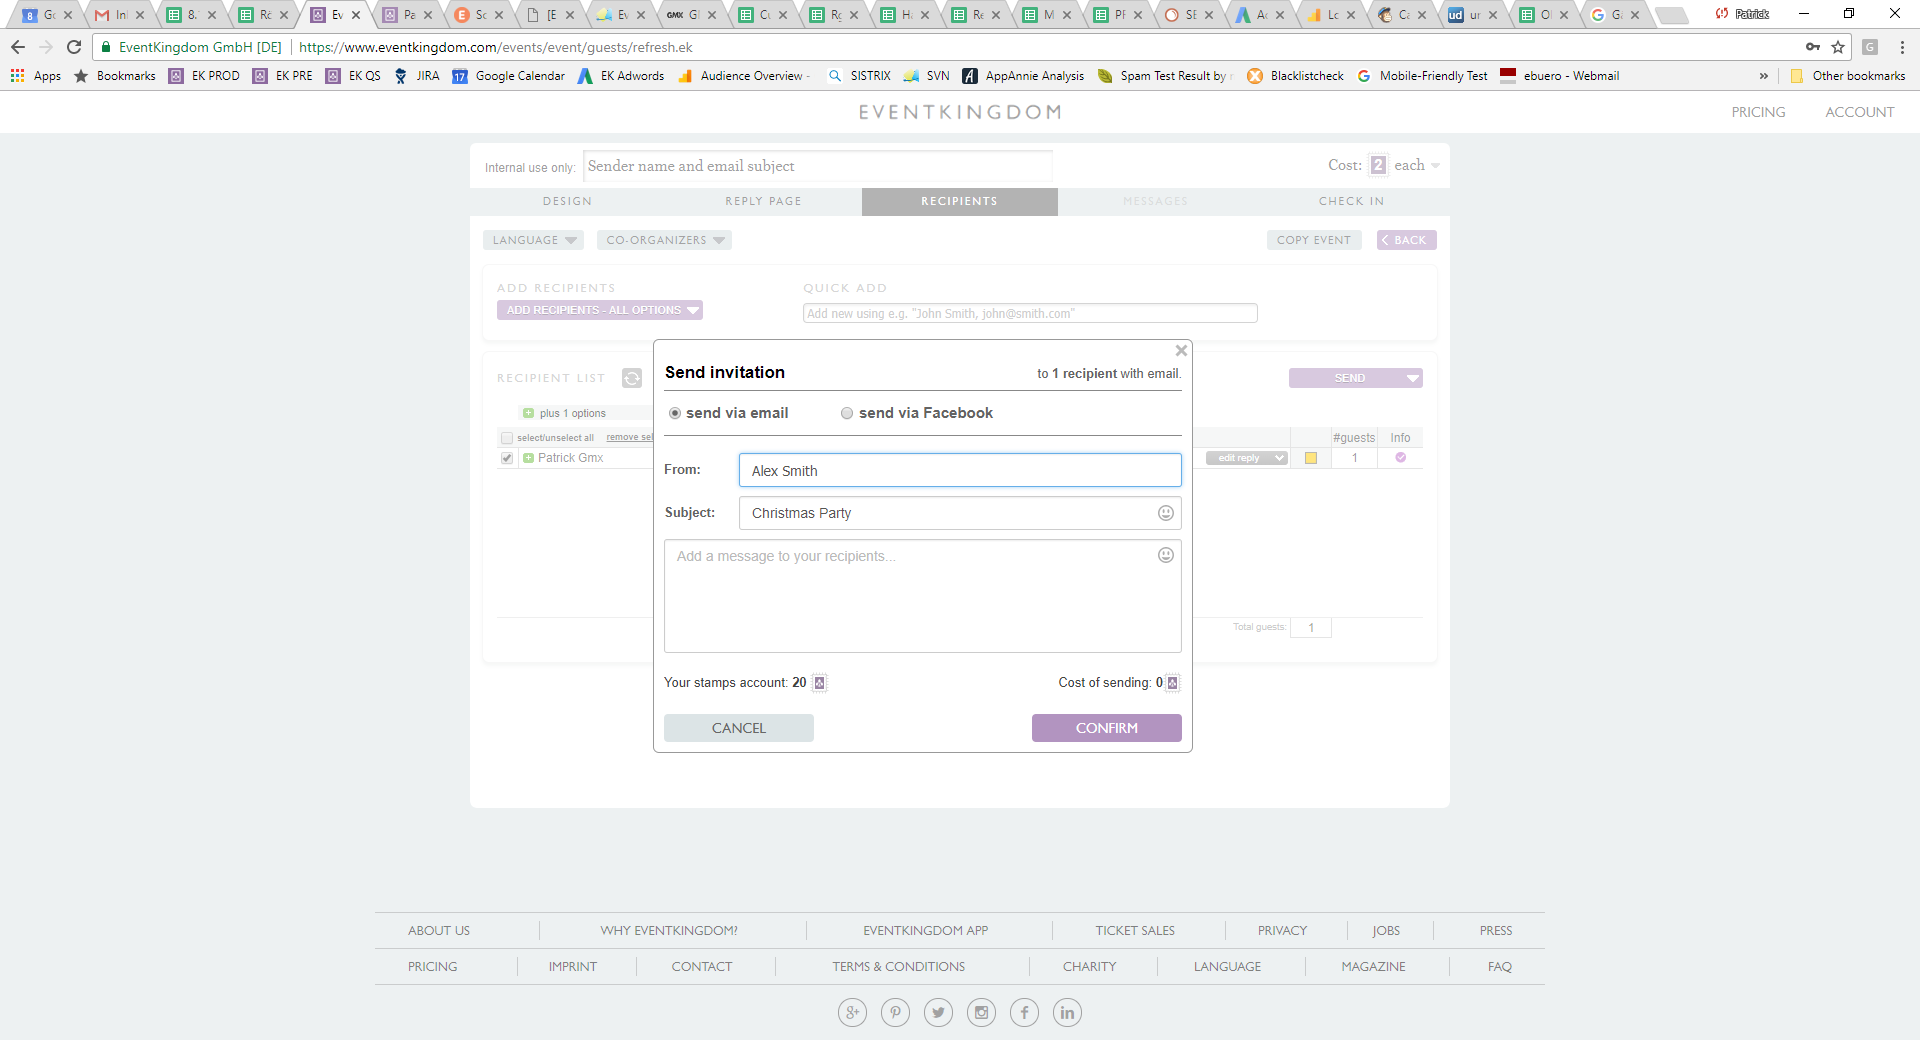
Task: Select send via email option
Action: (x=675, y=414)
